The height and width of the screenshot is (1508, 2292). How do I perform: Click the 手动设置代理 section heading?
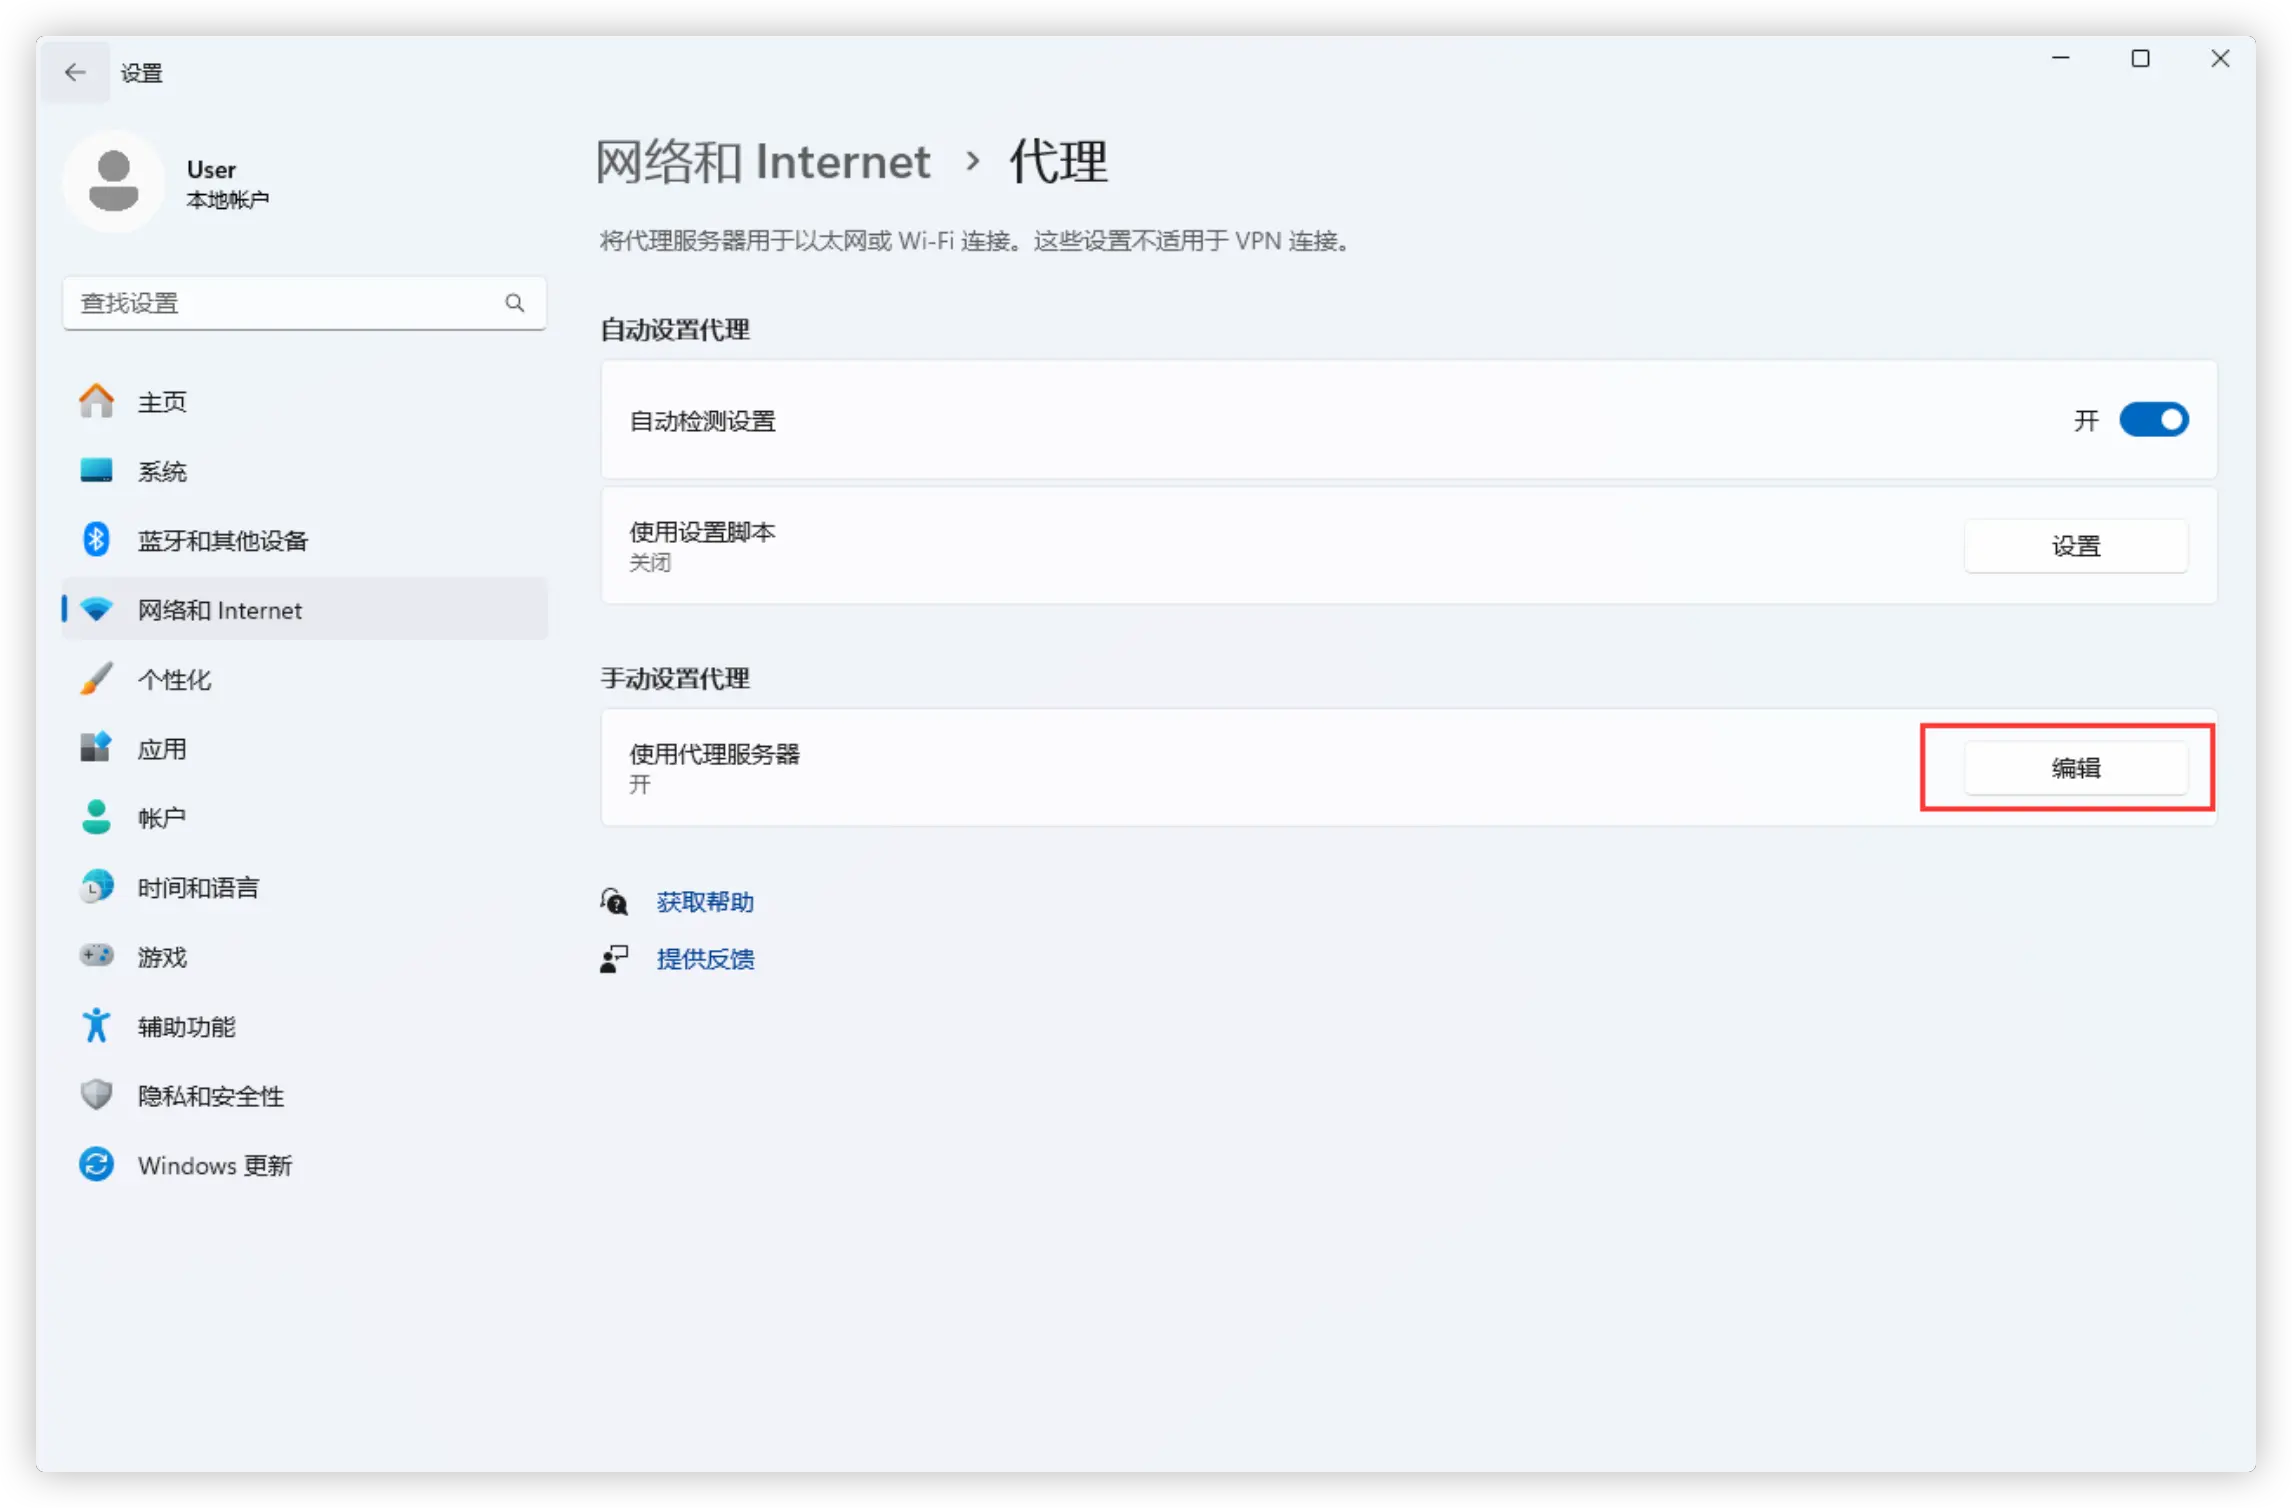point(675,679)
